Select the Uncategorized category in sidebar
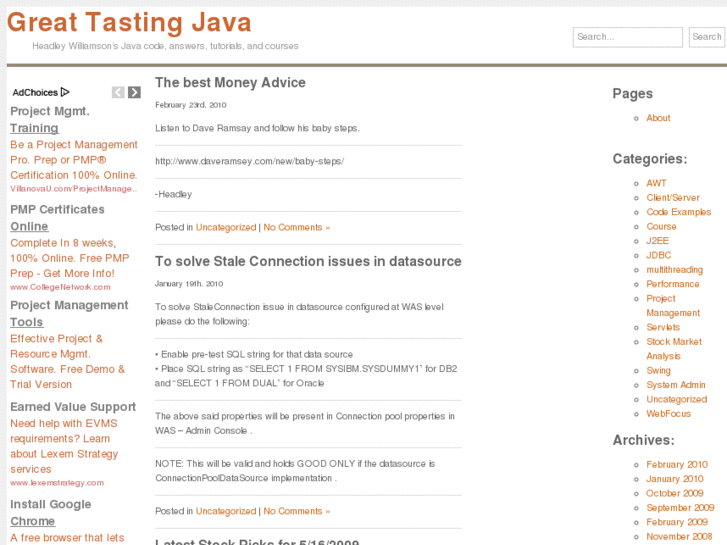Screen dimensions: 727x545 click(676, 399)
